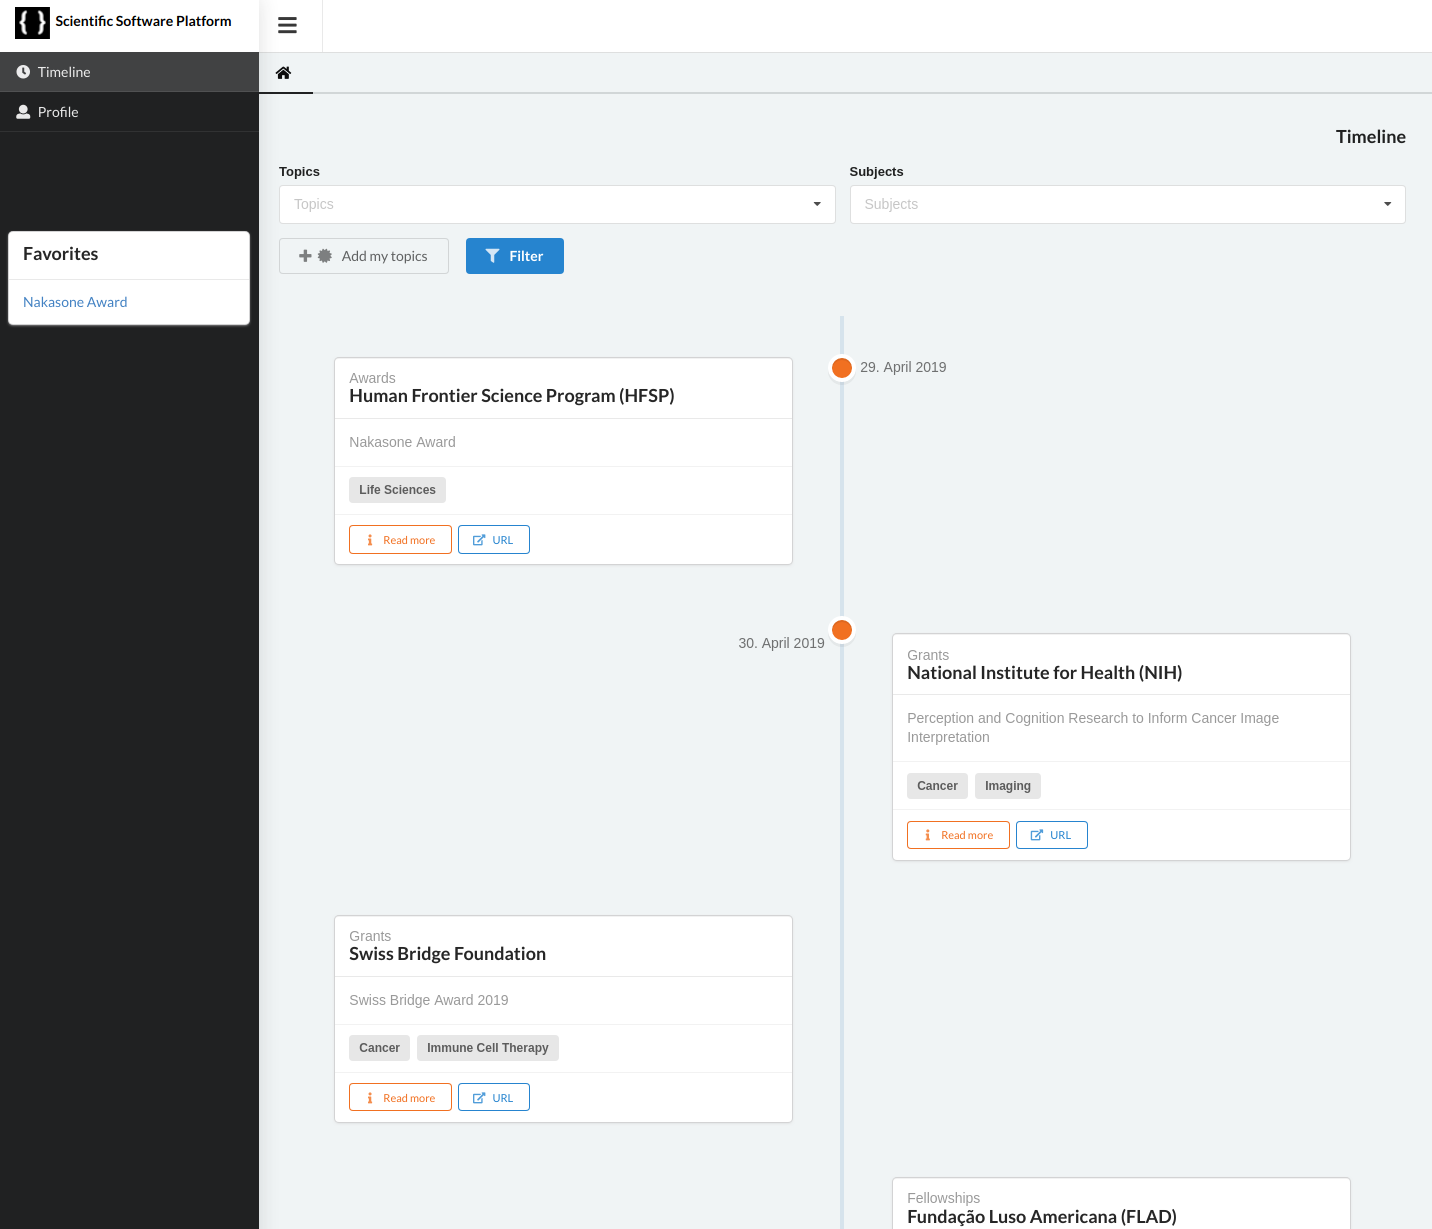This screenshot has width=1432, height=1229.
Task: Open URL for National Institute for Health
Action: click(1052, 835)
